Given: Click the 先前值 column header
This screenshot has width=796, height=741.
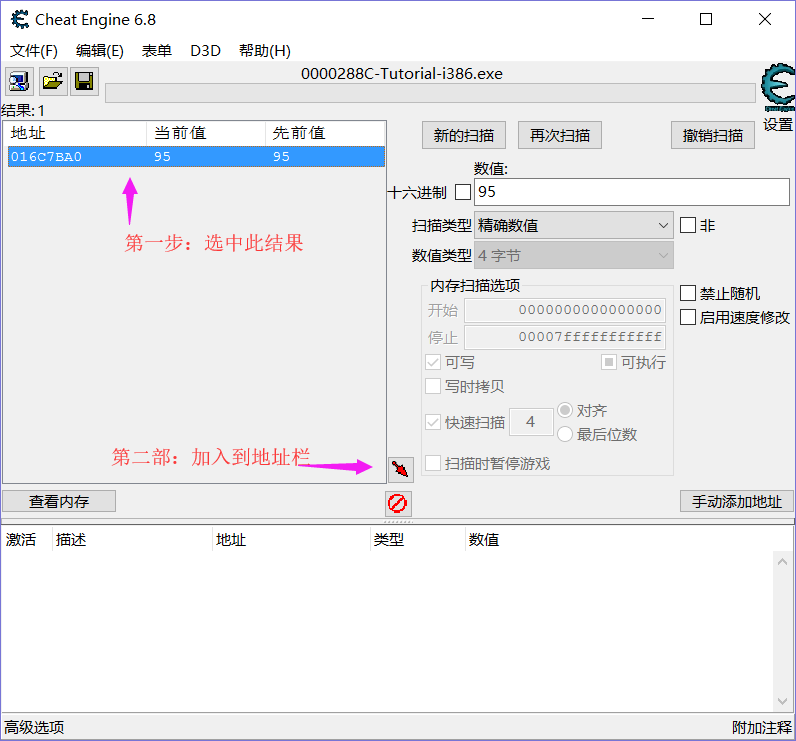Looking at the screenshot, I should tap(325, 133).
